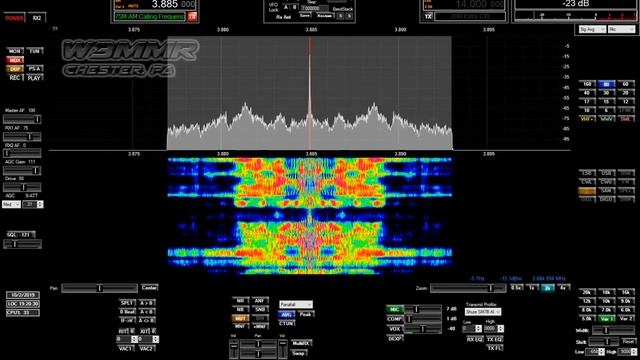This screenshot has width=640, height=360.
Task: Toggle the blue AVG averaging button
Action: point(286,314)
